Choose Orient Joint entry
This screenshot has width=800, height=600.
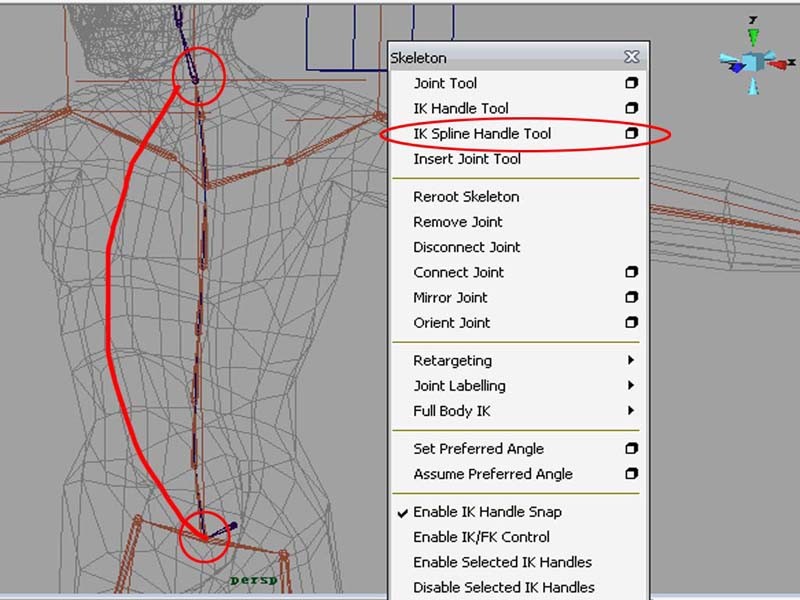[452, 323]
